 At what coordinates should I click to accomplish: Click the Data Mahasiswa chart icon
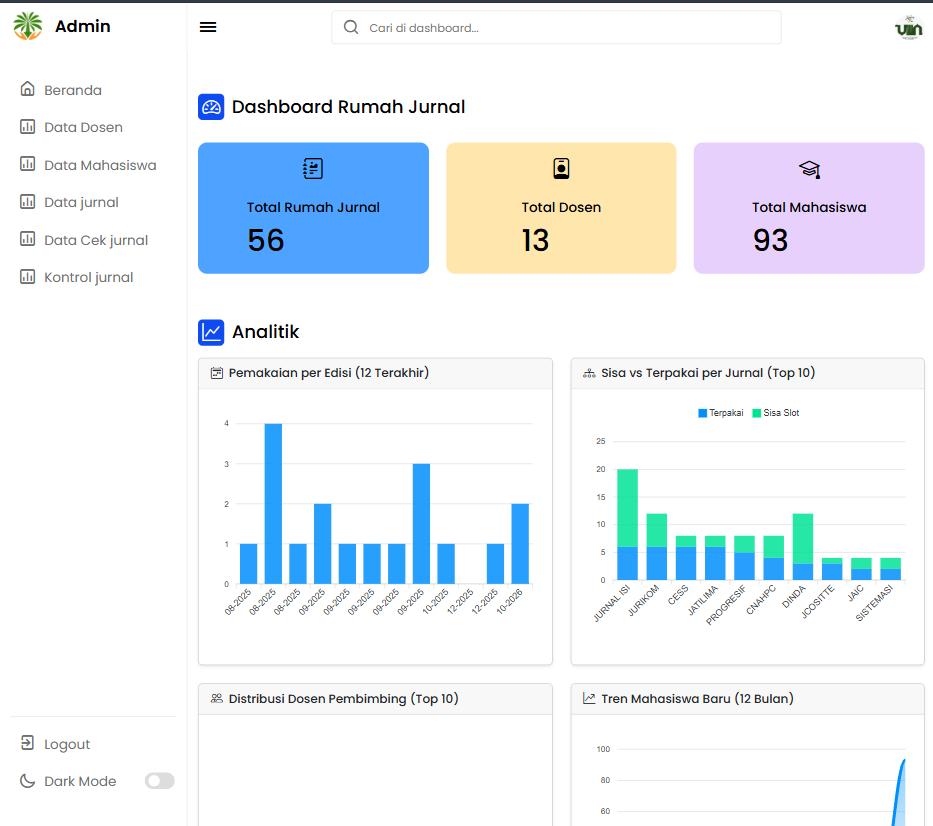pyautogui.click(x=27, y=164)
